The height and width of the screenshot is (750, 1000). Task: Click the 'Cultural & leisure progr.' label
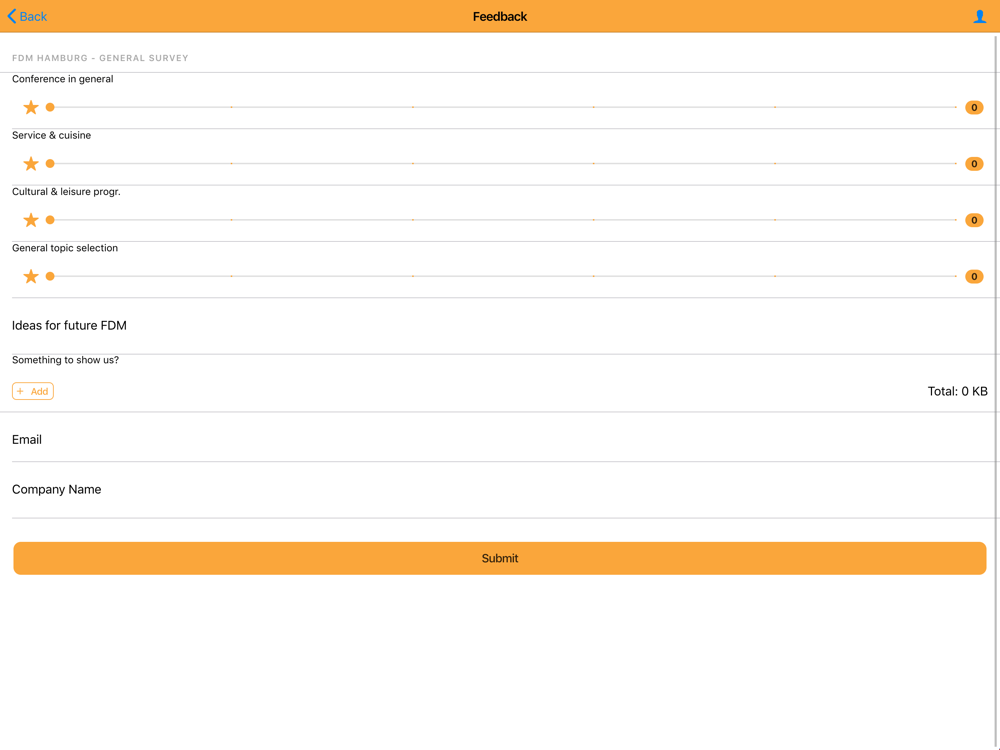pyautogui.click(x=66, y=191)
